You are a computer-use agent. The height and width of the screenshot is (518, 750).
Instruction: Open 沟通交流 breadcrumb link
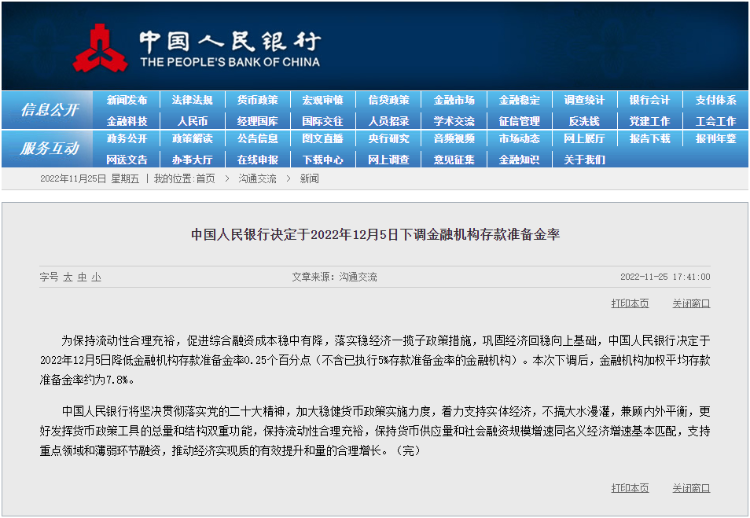tap(257, 179)
